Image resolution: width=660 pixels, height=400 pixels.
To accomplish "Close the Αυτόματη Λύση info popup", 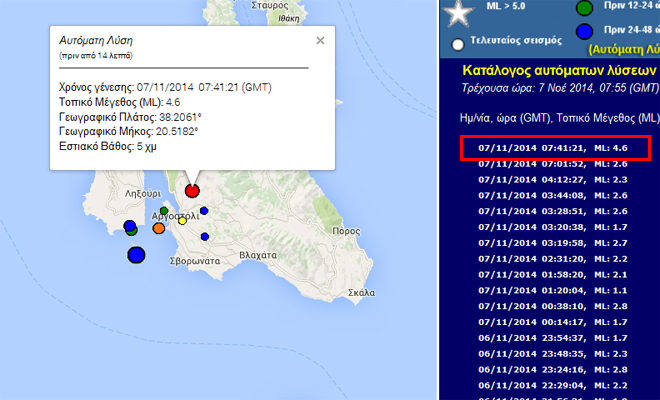I will [320, 41].
